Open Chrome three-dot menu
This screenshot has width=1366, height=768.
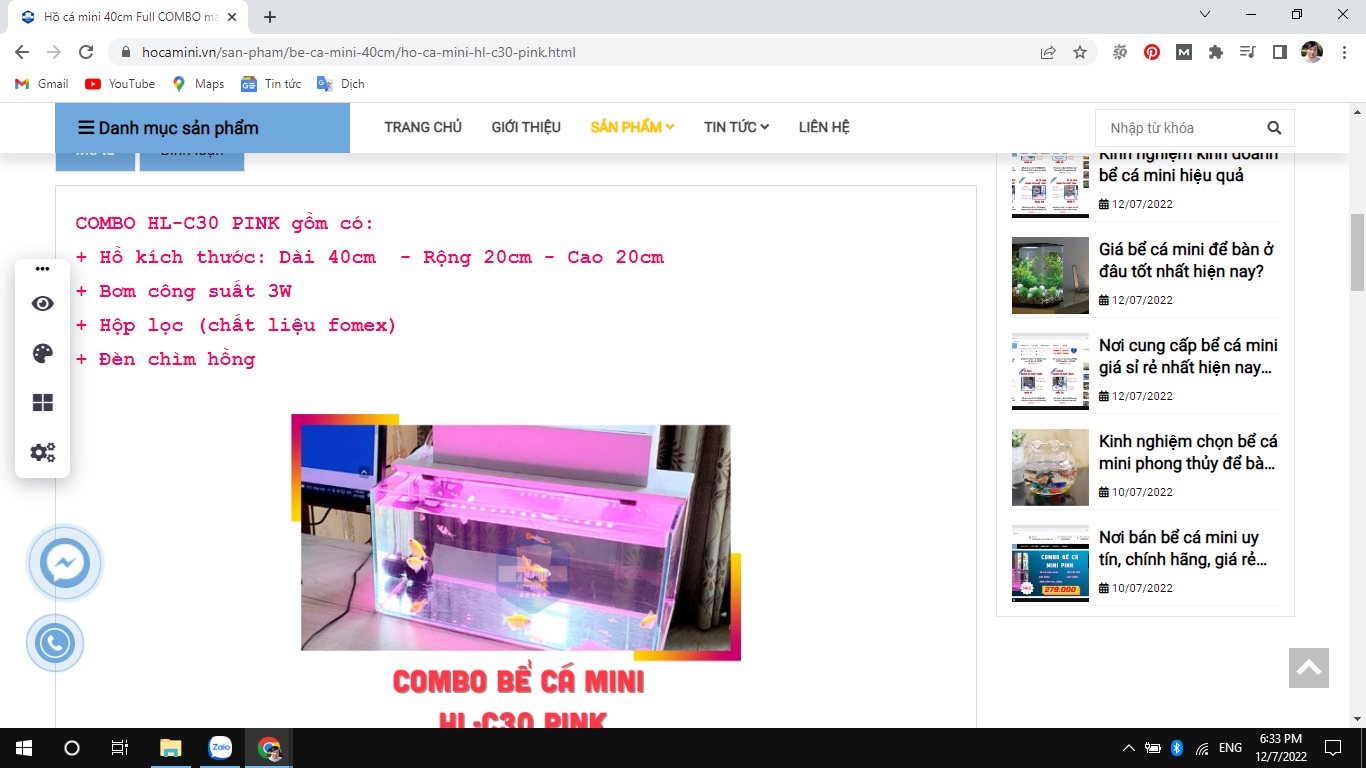[x=1344, y=52]
